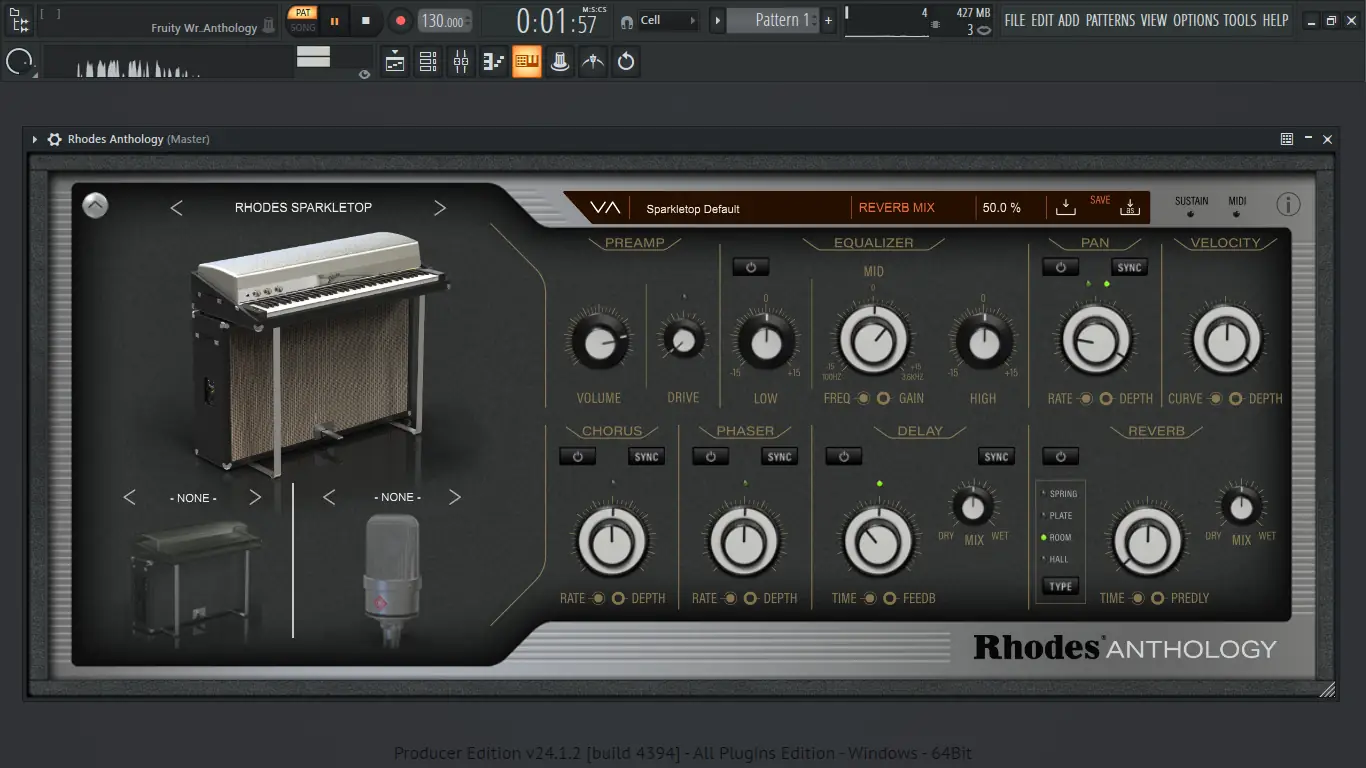
Task: Pause playback in the transport
Action: [334, 20]
